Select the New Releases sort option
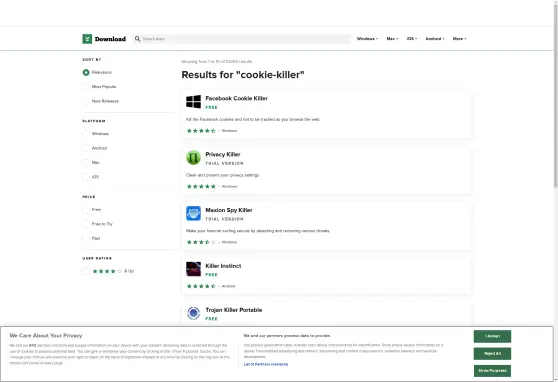Viewport: 558px width, 382px height. coord(86,101)
